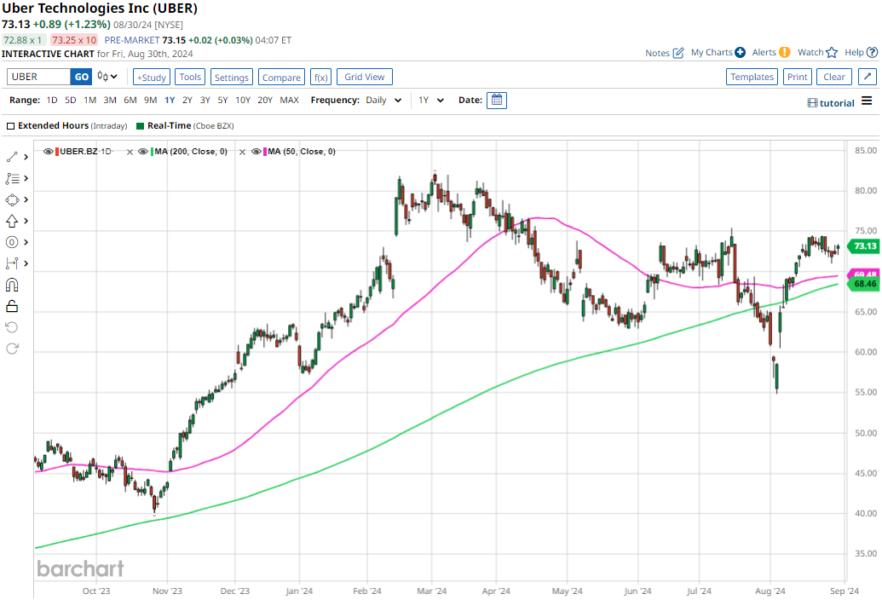
Task: Click the redo arrow icon
Action: (12, 349)
